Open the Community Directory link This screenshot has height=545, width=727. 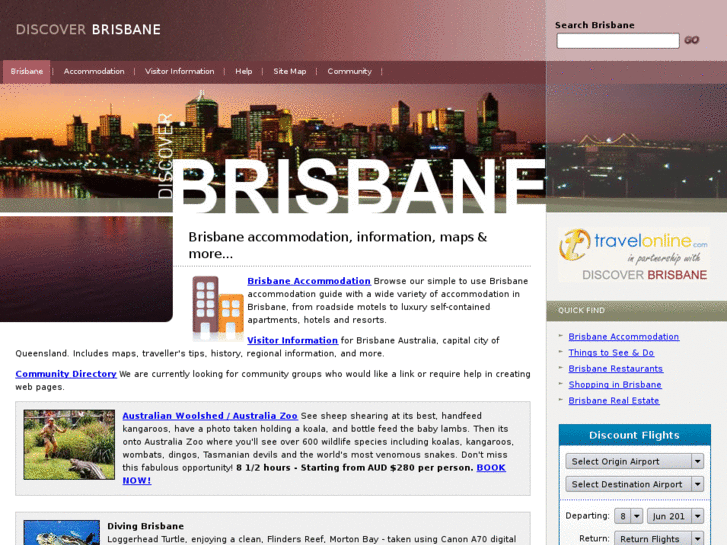[66, 374]
